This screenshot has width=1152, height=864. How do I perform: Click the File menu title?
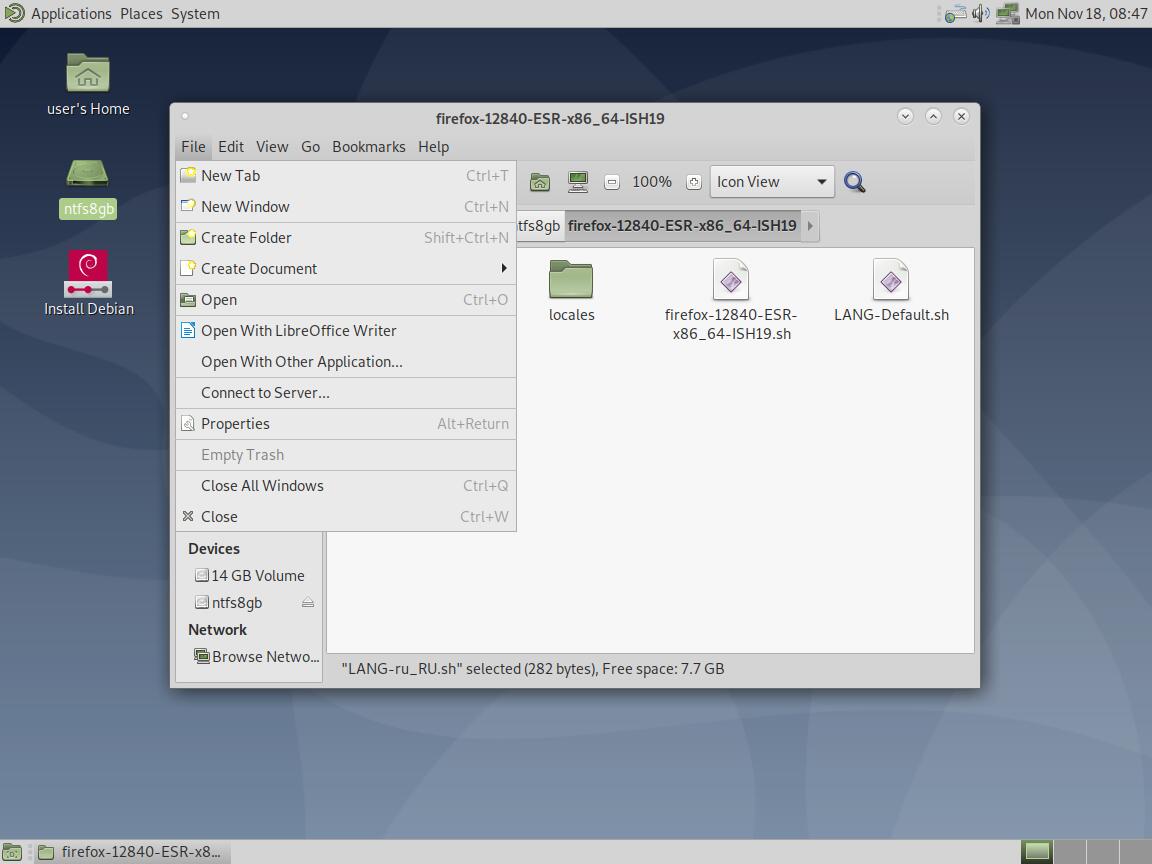193,147
